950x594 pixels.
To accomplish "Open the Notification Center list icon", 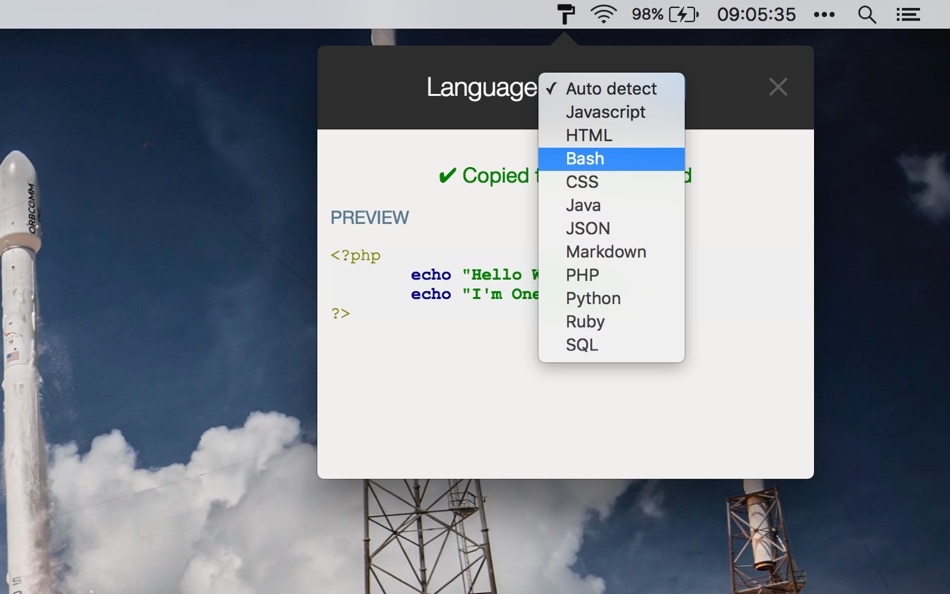I will tap(908, 15).
